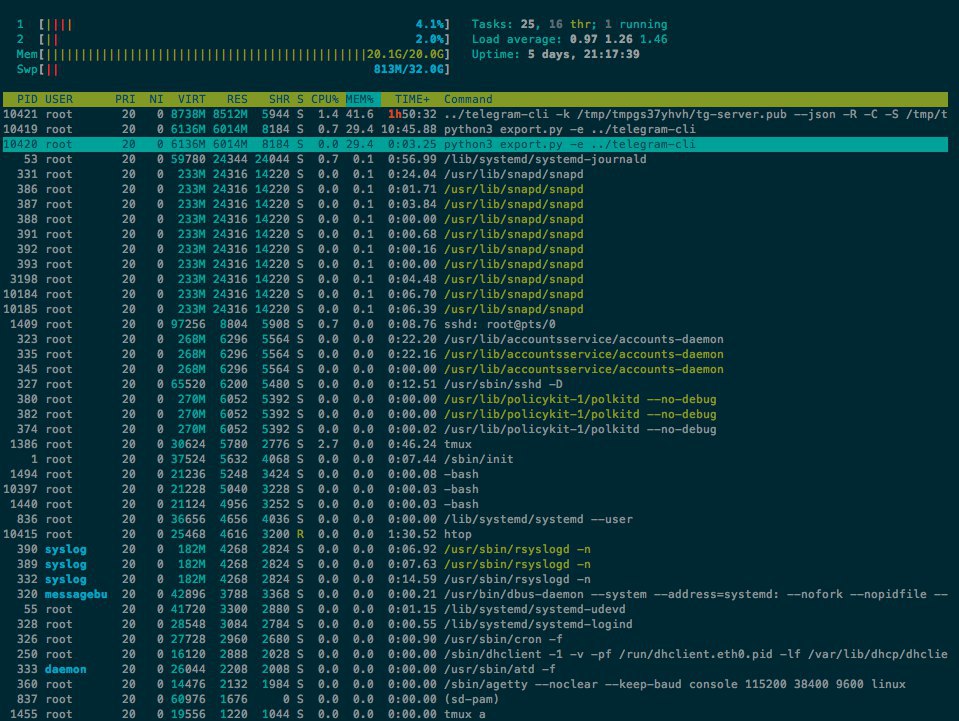Select the VIRT column header
959x721 pixels.
(191, 99)
